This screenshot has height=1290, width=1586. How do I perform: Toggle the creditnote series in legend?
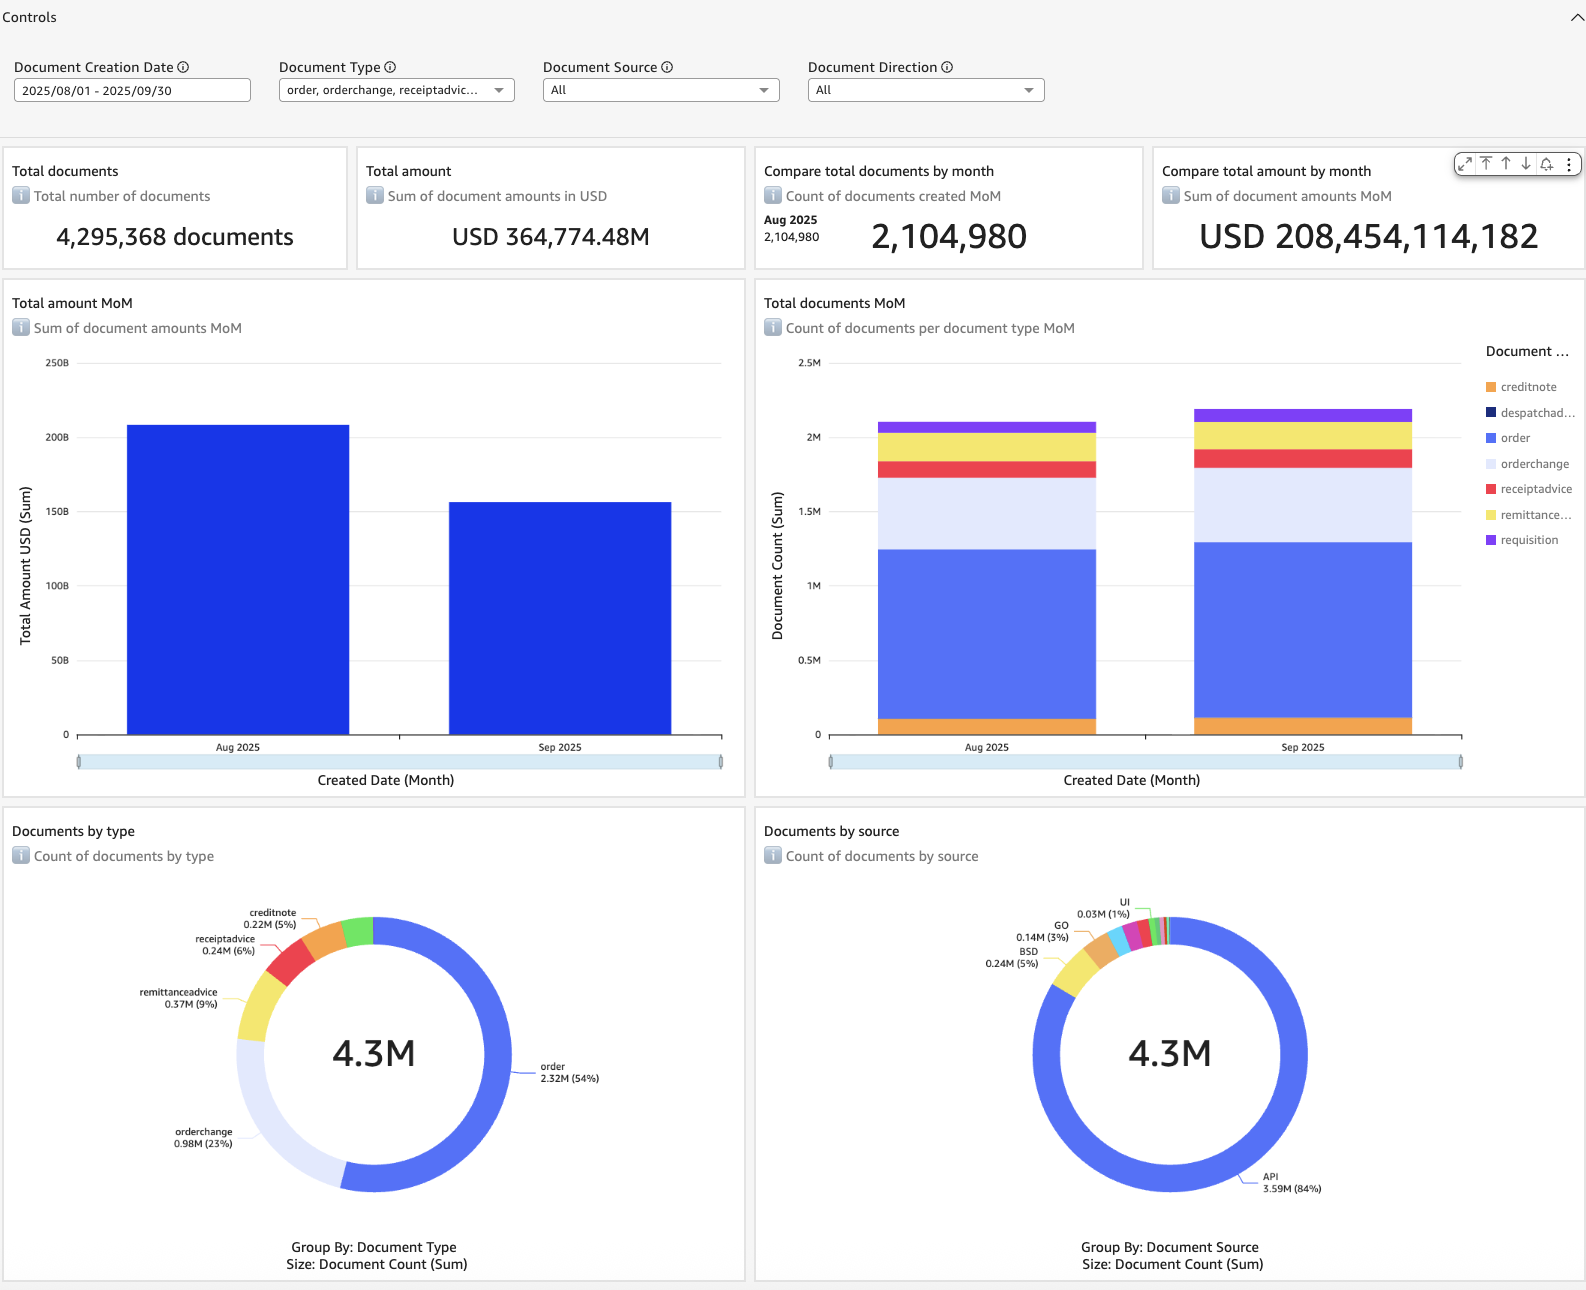[x=1528, y=387]
